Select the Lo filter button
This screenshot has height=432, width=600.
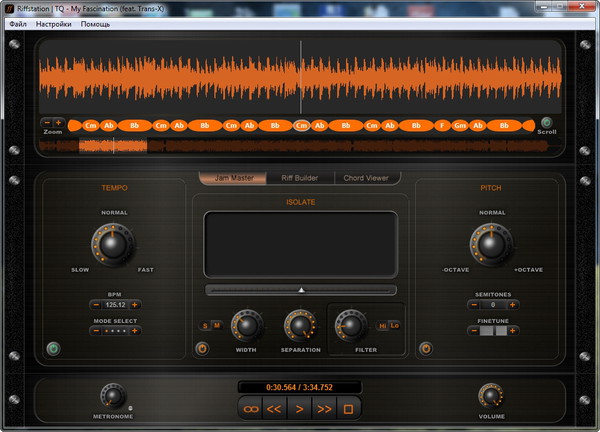pyautogui.click(x=395, y=326)
